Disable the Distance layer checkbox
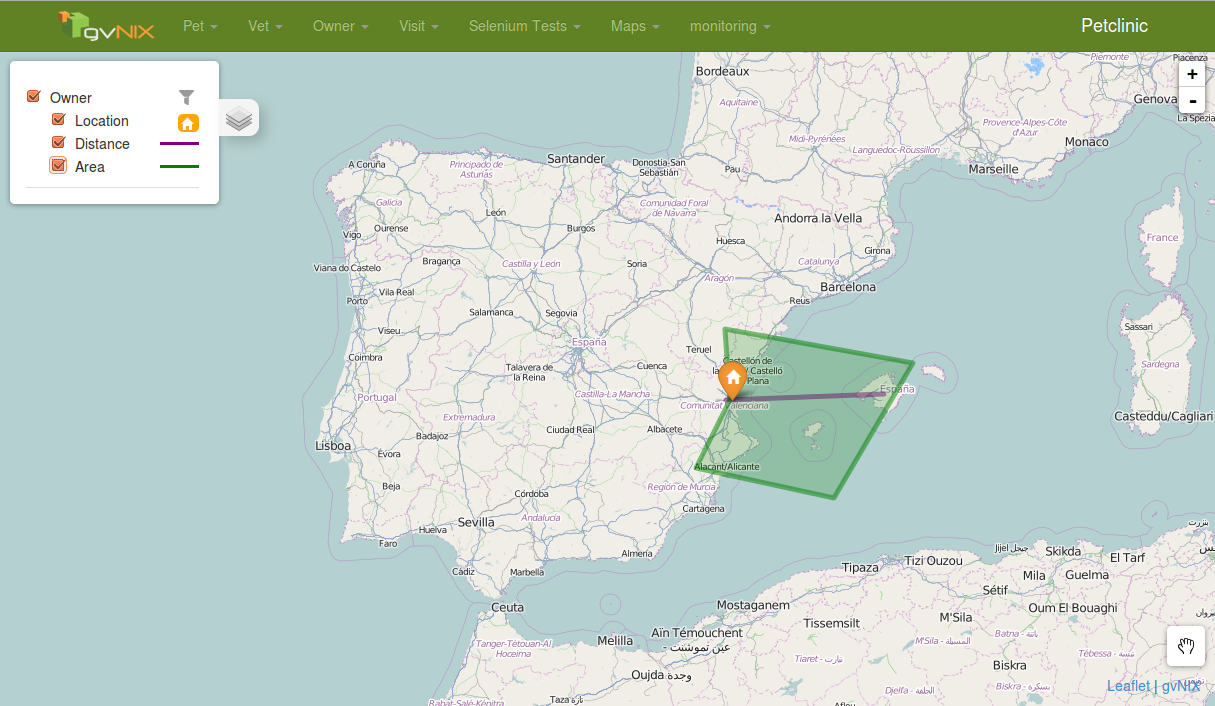1215x706 pixels. tap(59, 143)
